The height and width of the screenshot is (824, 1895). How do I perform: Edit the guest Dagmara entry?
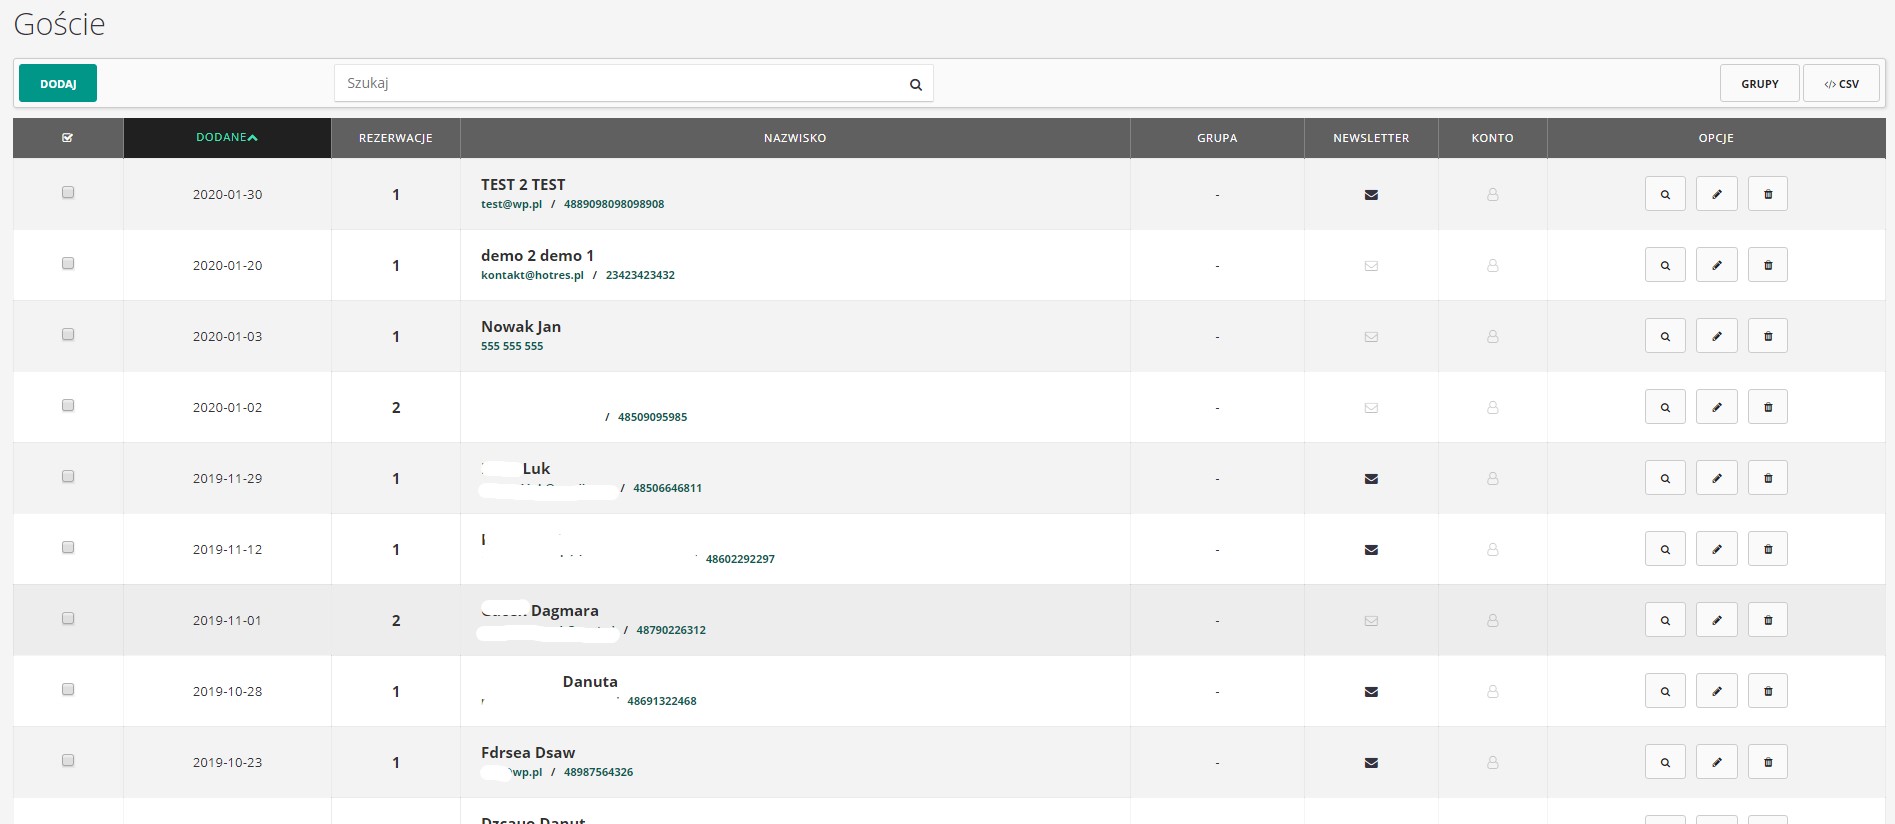click(1716, 620)
